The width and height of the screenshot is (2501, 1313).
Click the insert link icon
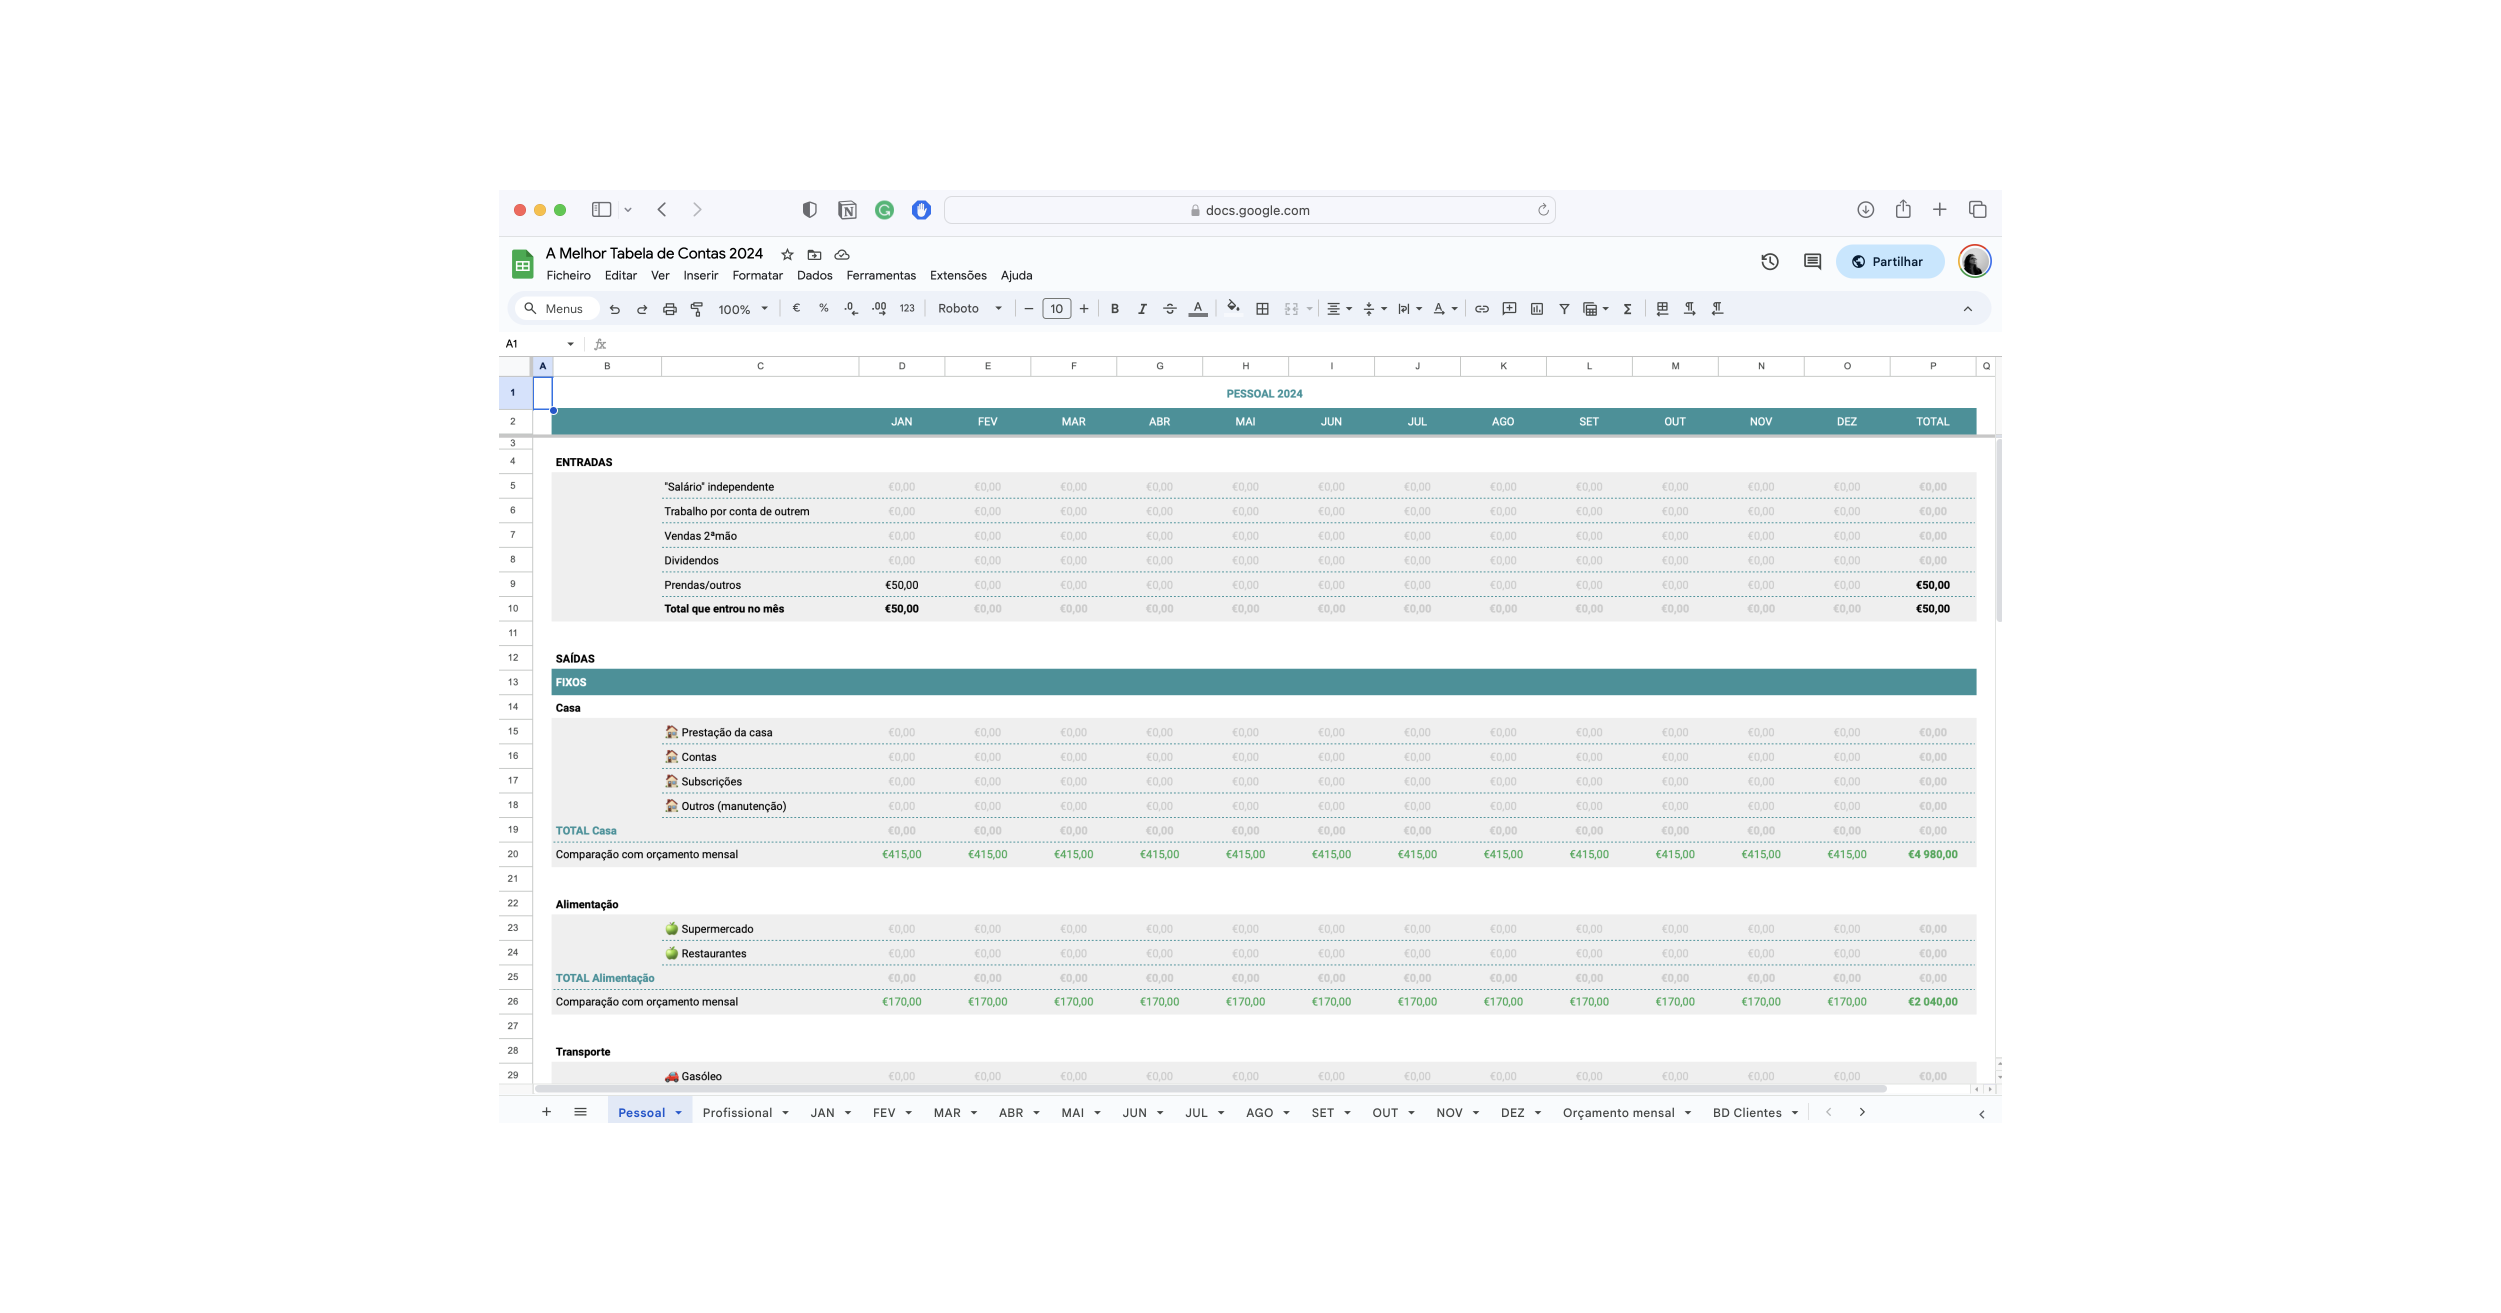click(x=1482, y=309)
